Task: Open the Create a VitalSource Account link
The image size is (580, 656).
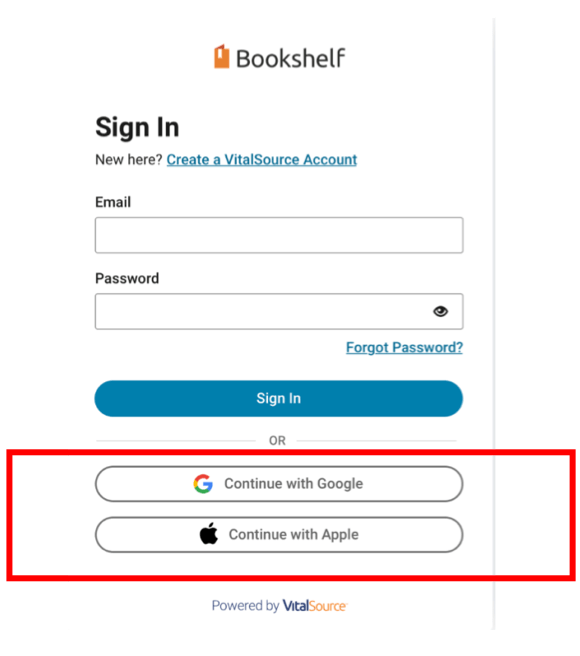Action: pyautogui.click(x=262, y=160)
